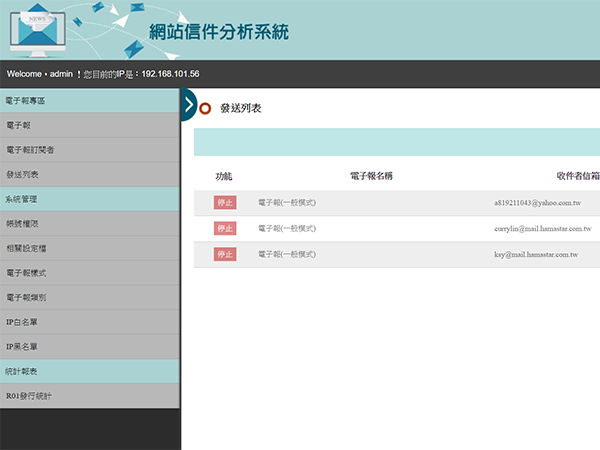Open R01發行統計 report
The height and width of the screenshot is (450, 600).
click(x=90, y=396)
